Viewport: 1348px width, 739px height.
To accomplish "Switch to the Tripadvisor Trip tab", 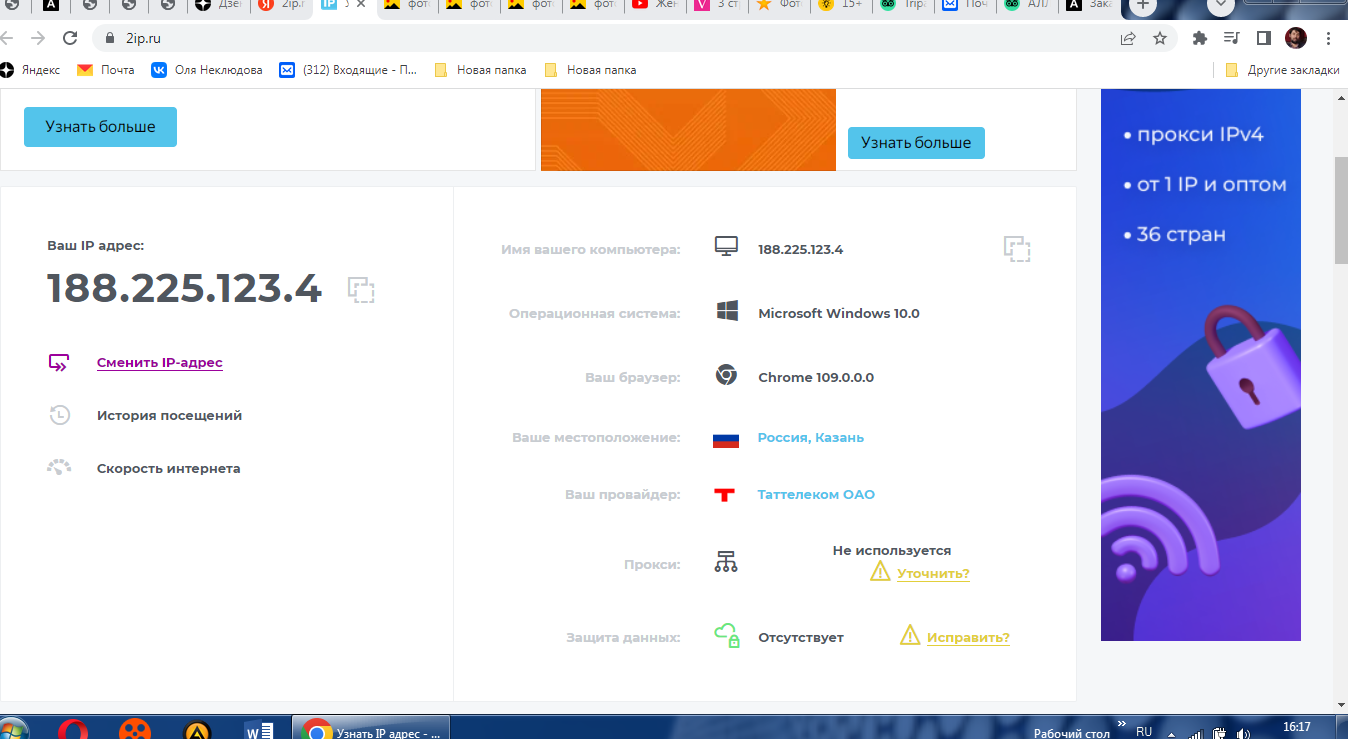I will tap(902, 5).
